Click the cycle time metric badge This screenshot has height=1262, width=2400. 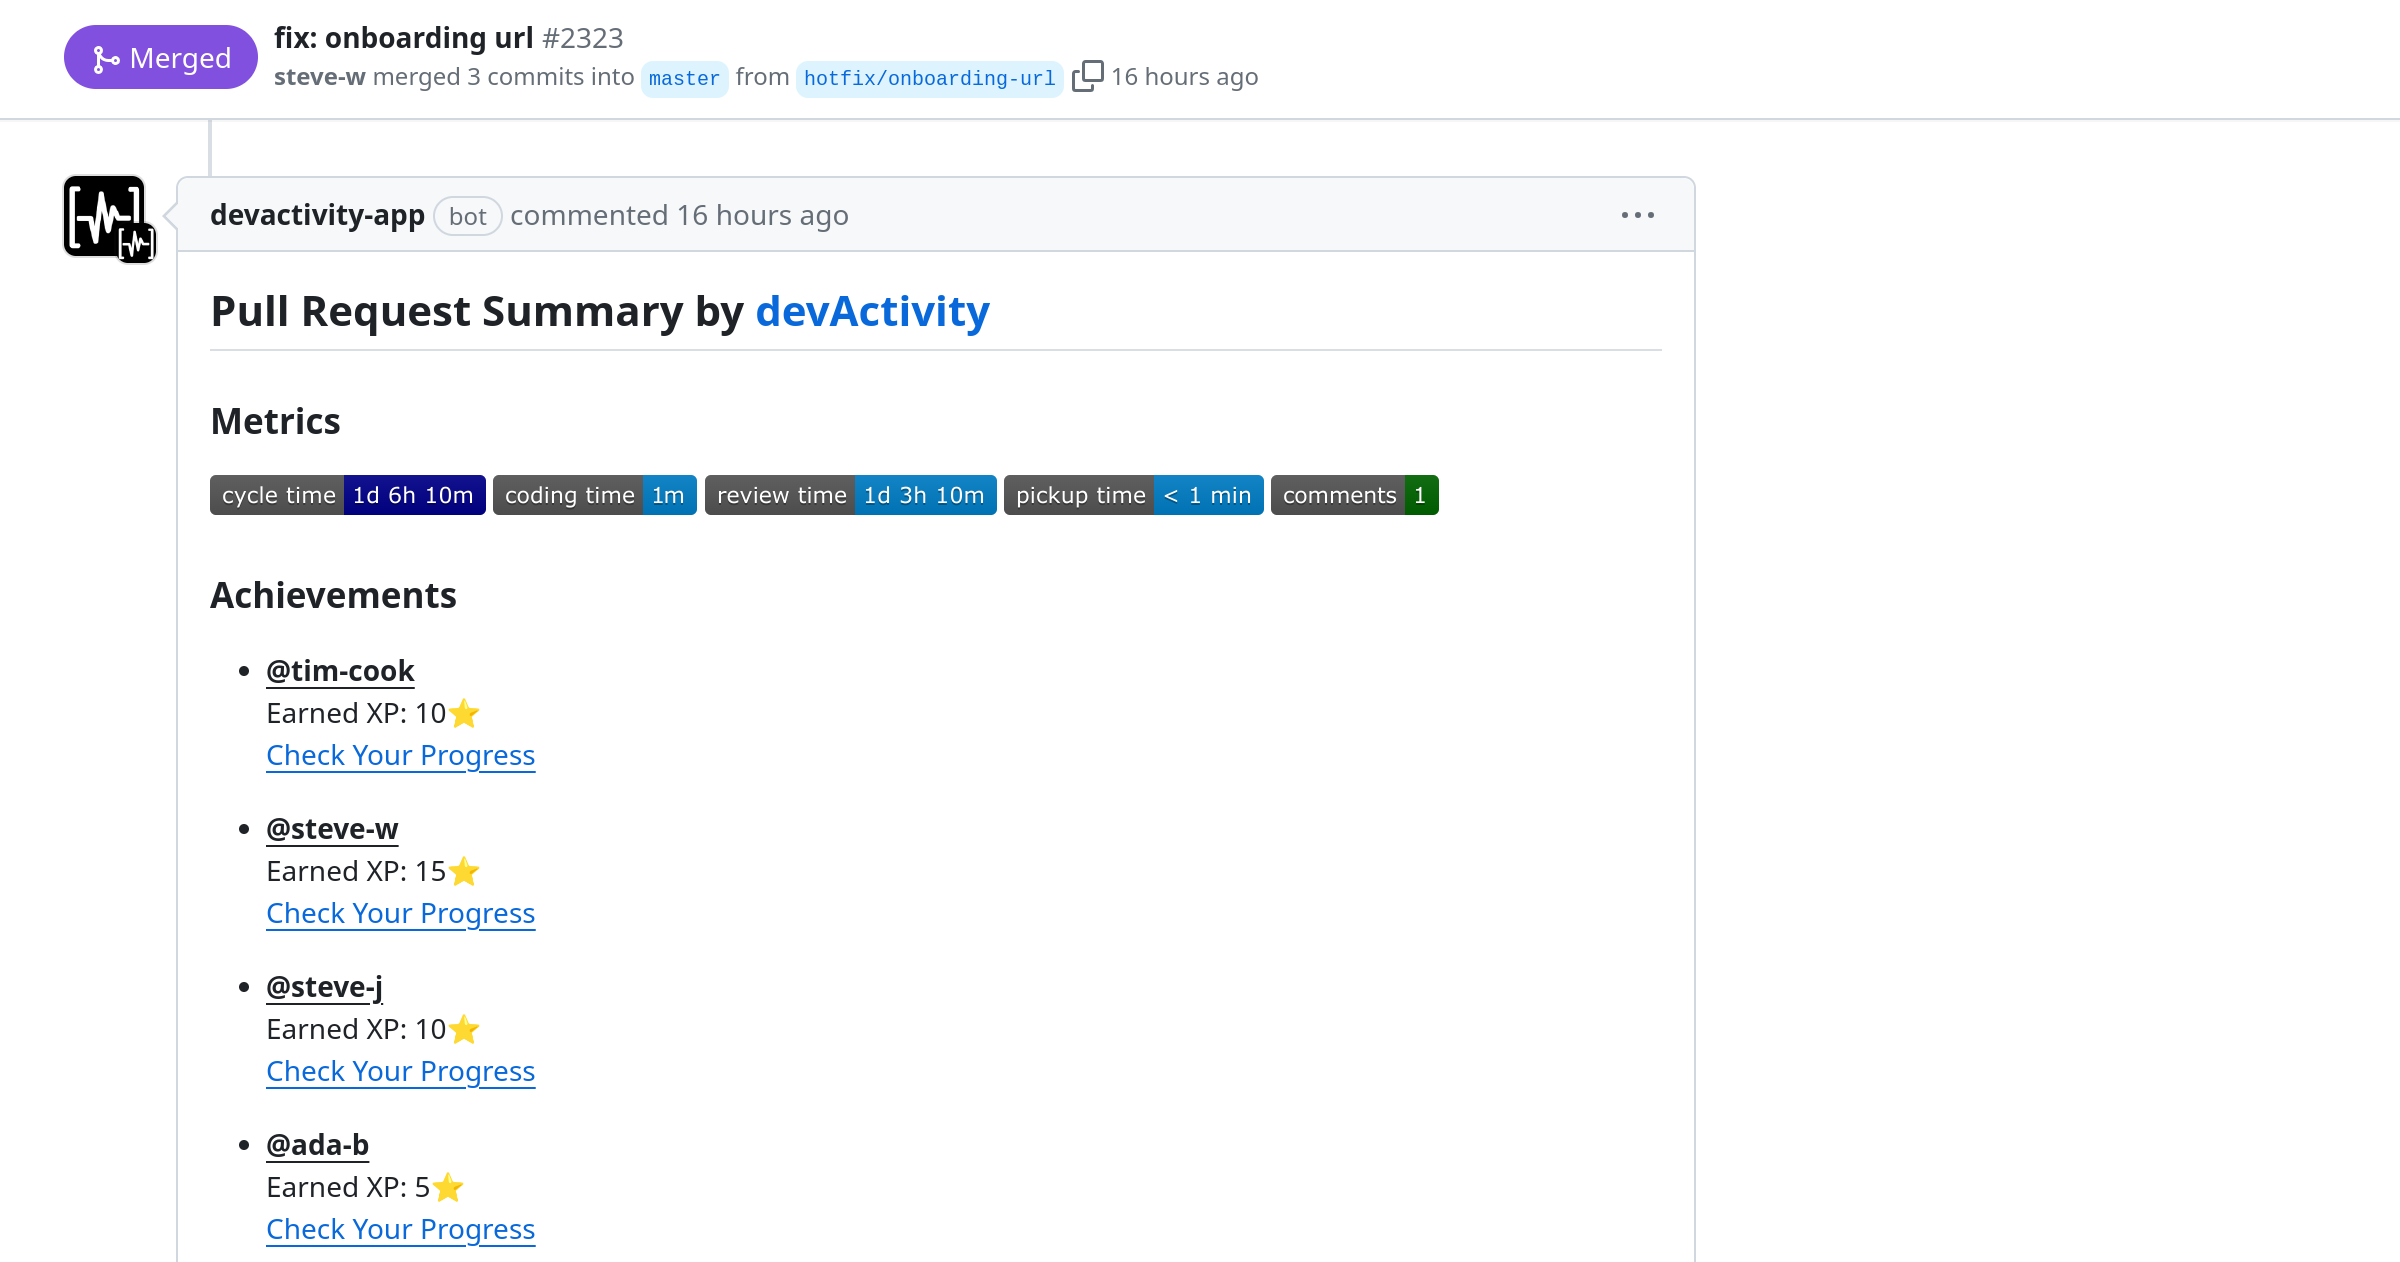coord(347,494)
